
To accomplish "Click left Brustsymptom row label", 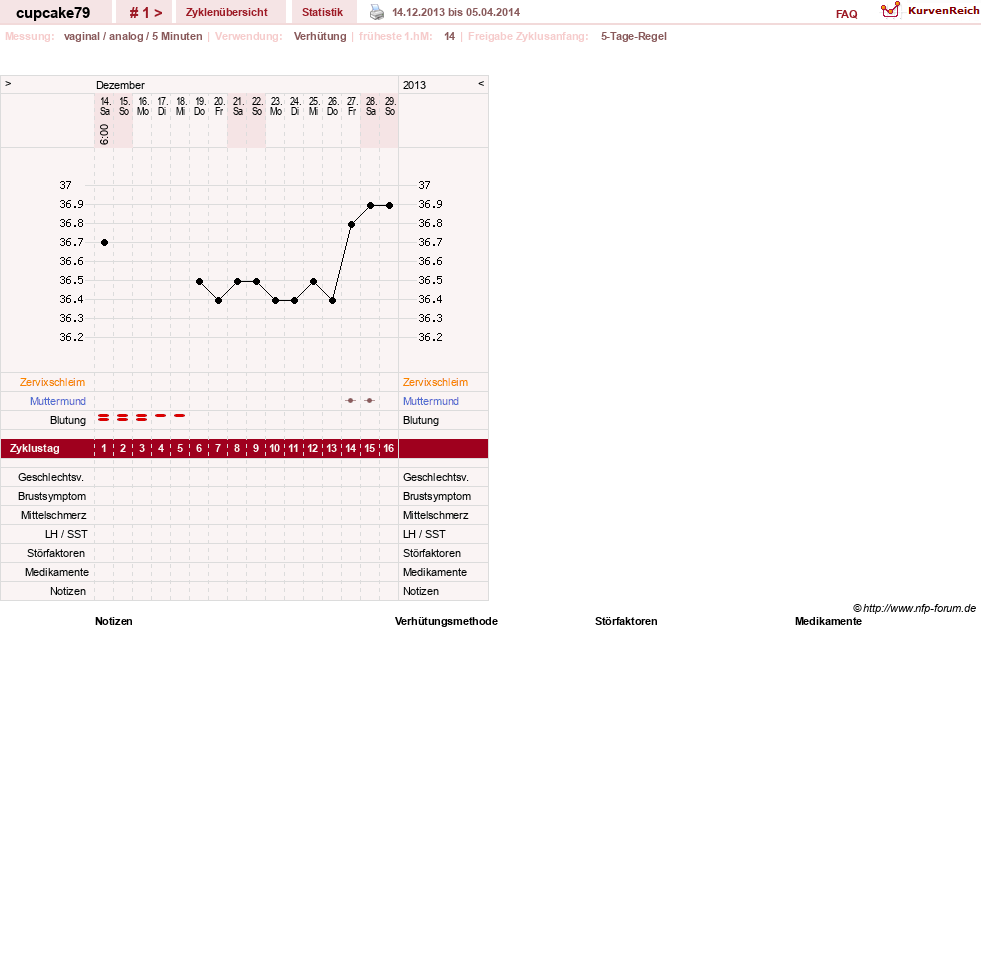I will pyautogui.click(x=52, y=496).
